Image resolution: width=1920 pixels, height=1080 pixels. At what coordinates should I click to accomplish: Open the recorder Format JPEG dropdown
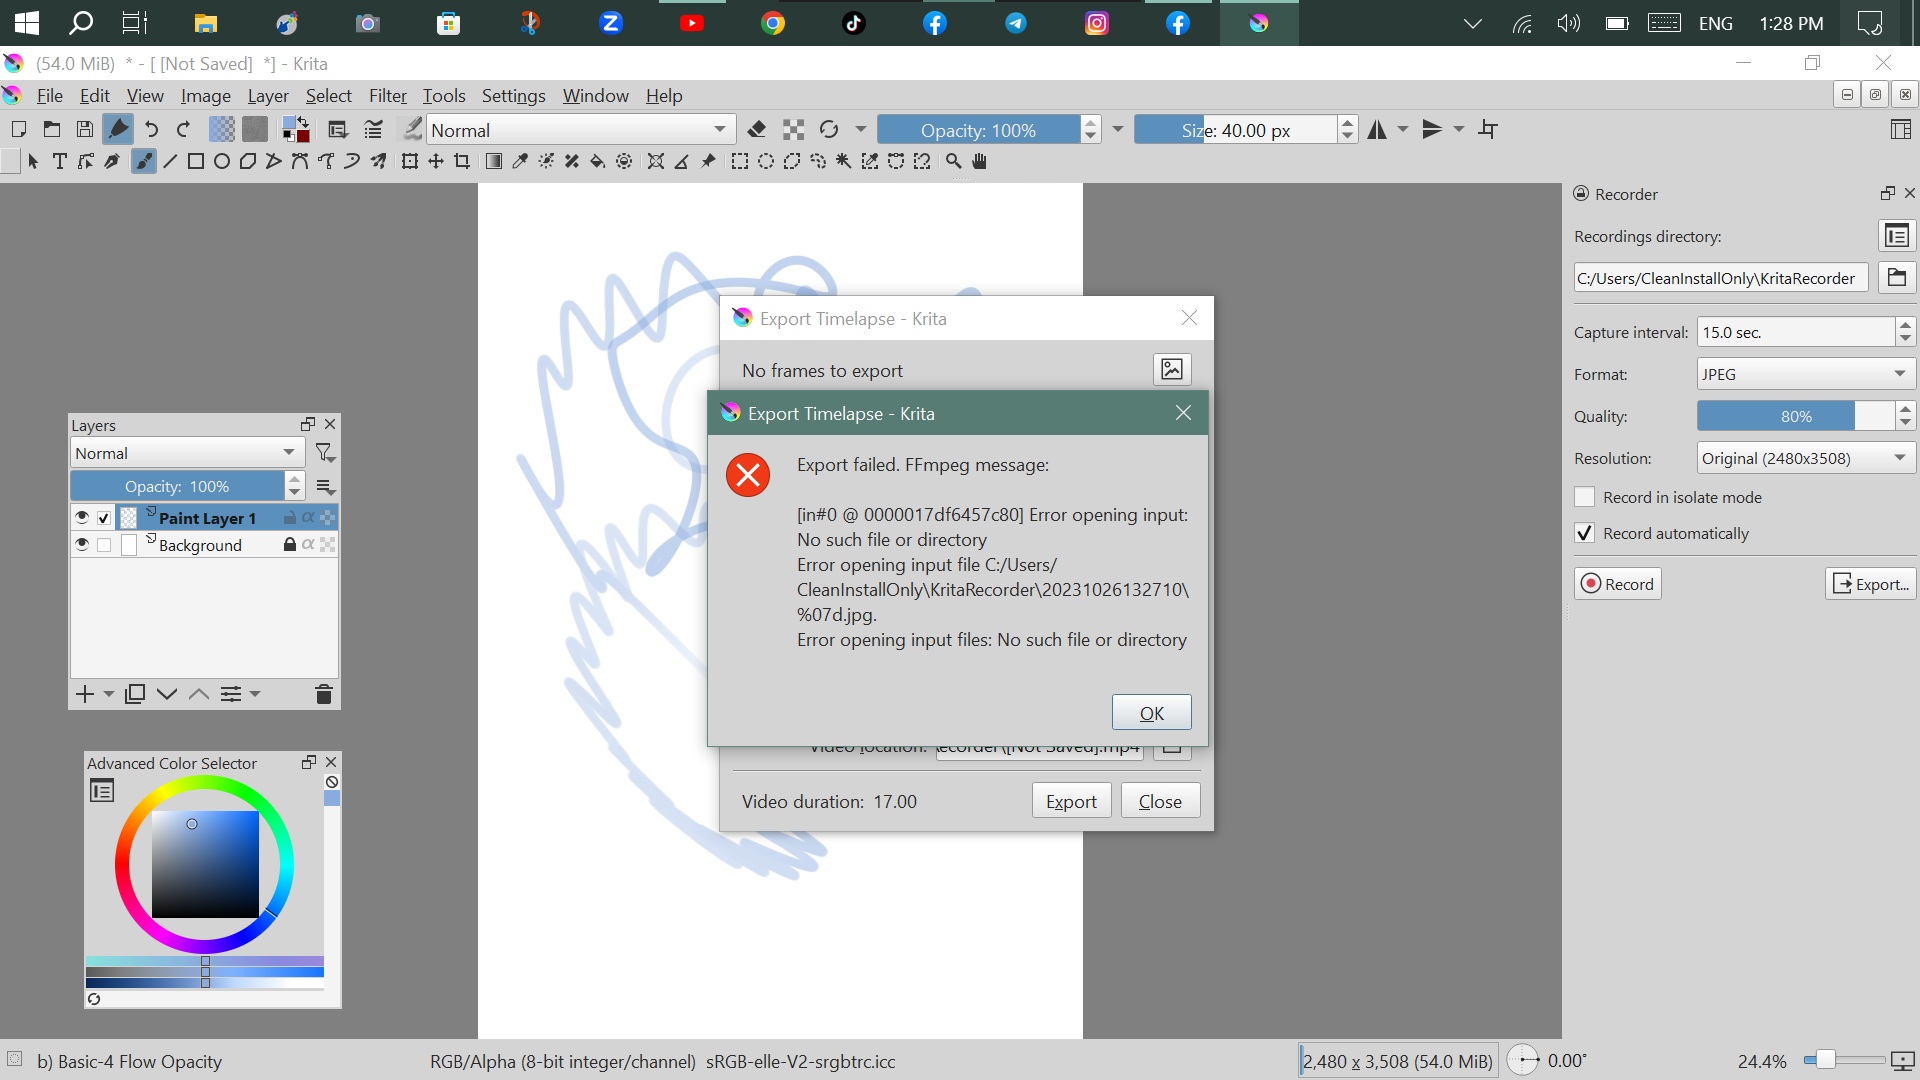click(x=1805, y=374)
